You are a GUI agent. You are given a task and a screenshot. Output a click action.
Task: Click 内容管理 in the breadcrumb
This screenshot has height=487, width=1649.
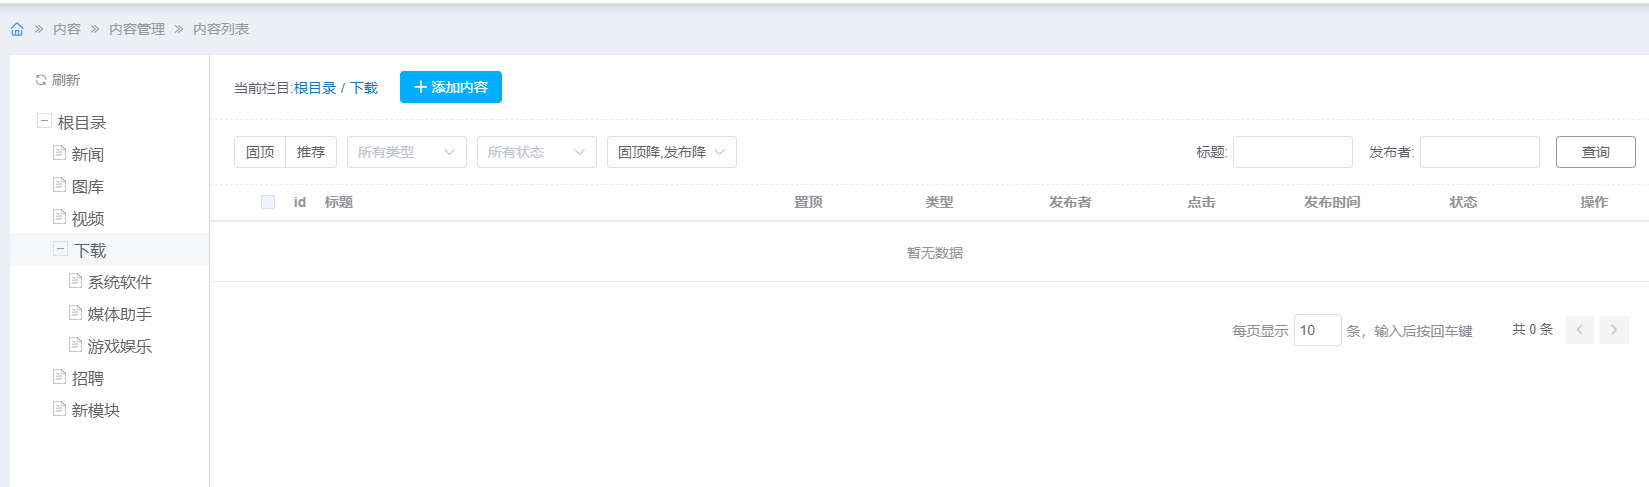tap(137, 29)
